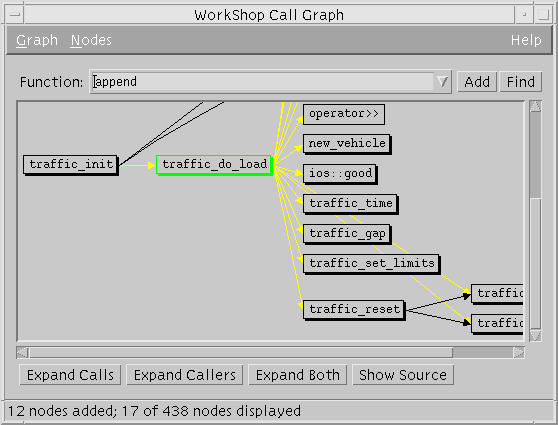Select the ios::good node
The image size is (558, 425).
click(x=340, y=174)
